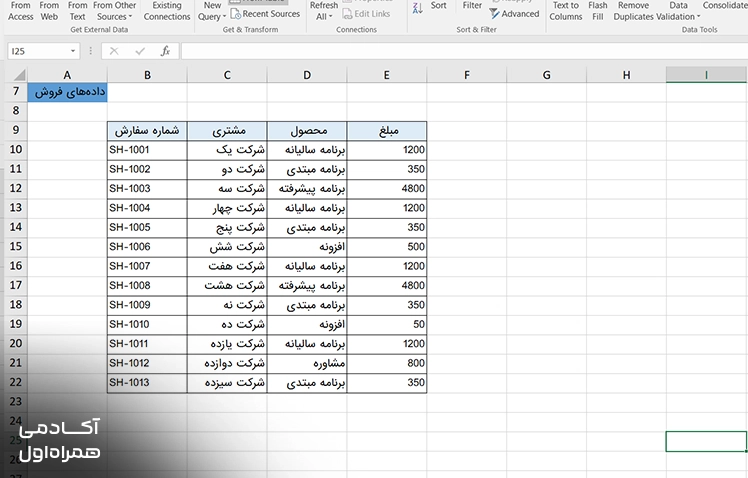Select column C header

pyautogui.click(x=227, y=75)
